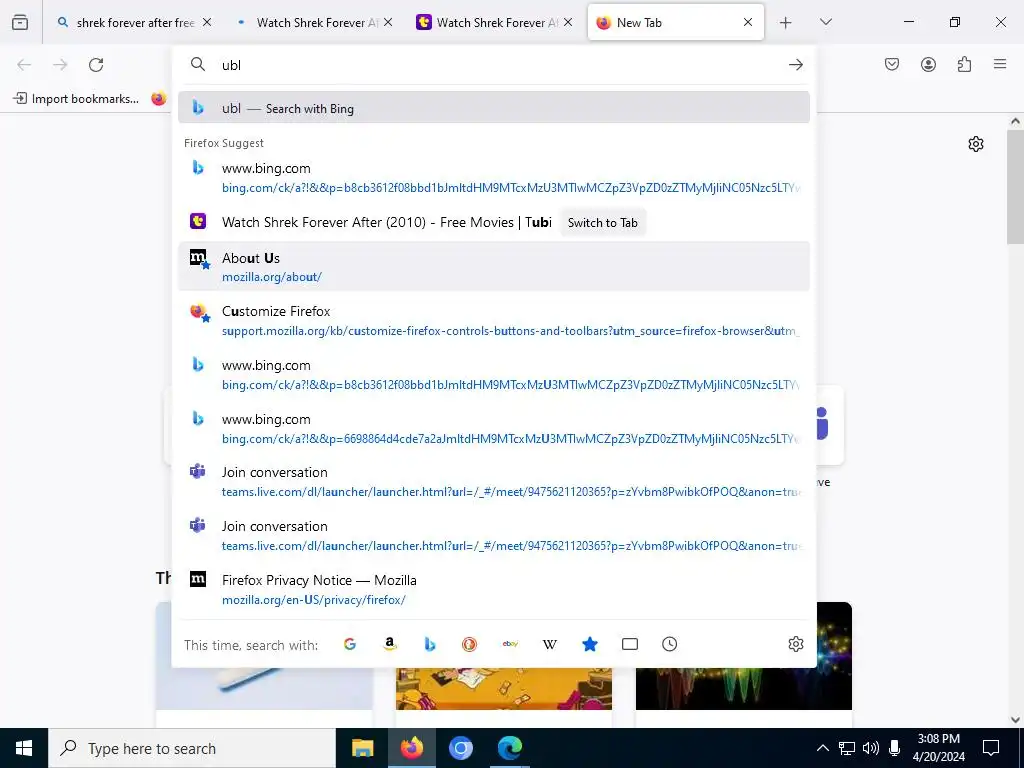Click the page vertical scrollbar thumb
Viewport: 1024px width, 768px height.
tap(1015, 187)
